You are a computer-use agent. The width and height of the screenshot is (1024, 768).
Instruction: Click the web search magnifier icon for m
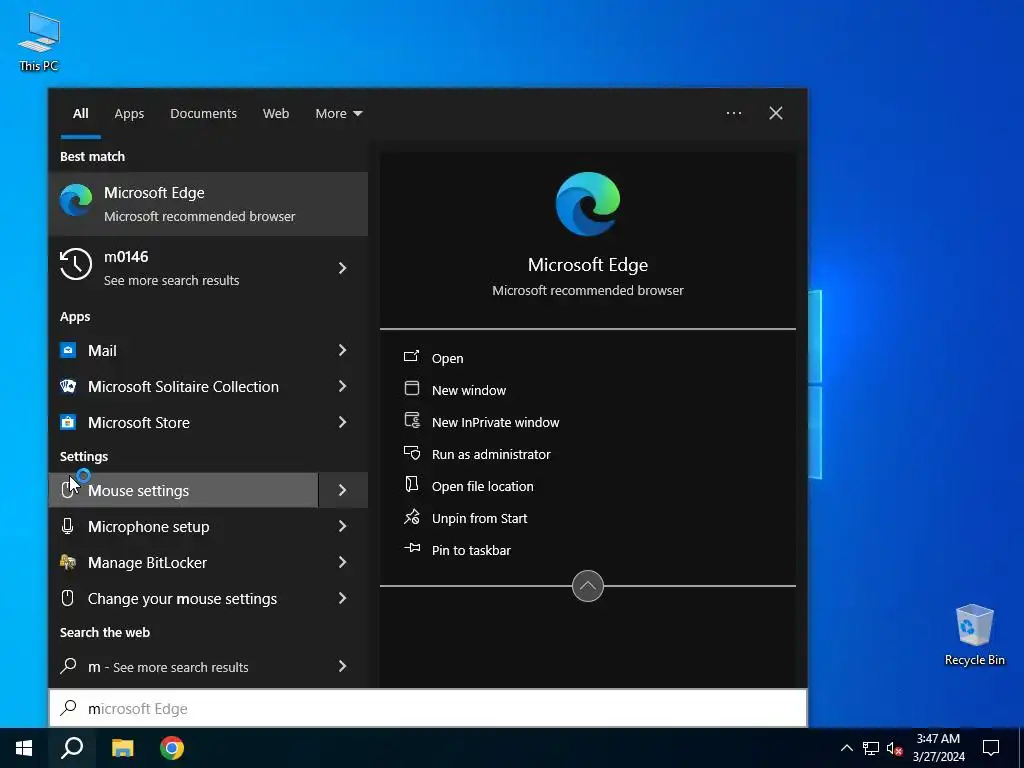(x=68, y=666)
